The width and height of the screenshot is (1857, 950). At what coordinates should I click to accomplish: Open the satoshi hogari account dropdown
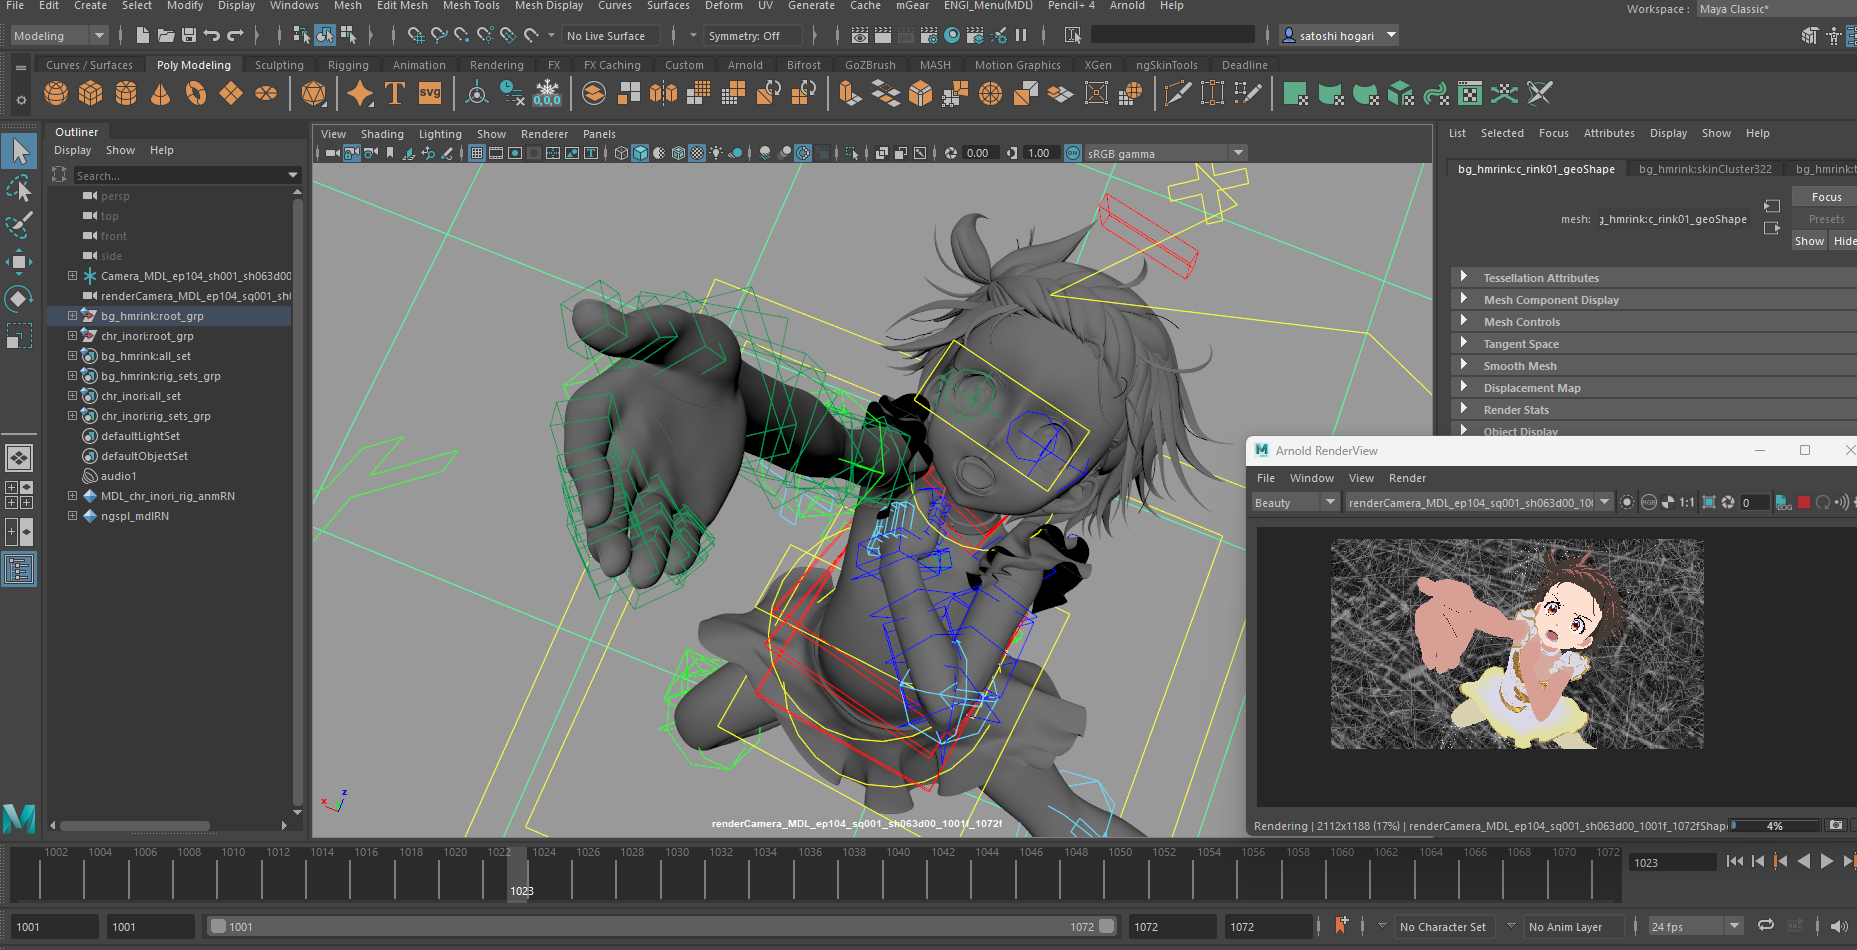click(1339, 36)
